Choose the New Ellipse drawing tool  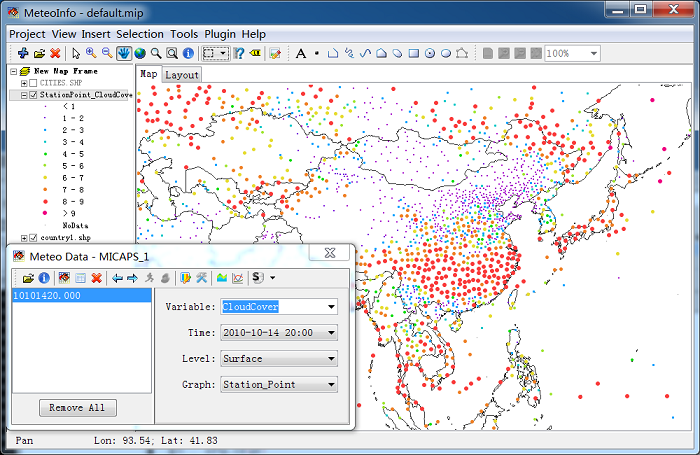(446, 54)
